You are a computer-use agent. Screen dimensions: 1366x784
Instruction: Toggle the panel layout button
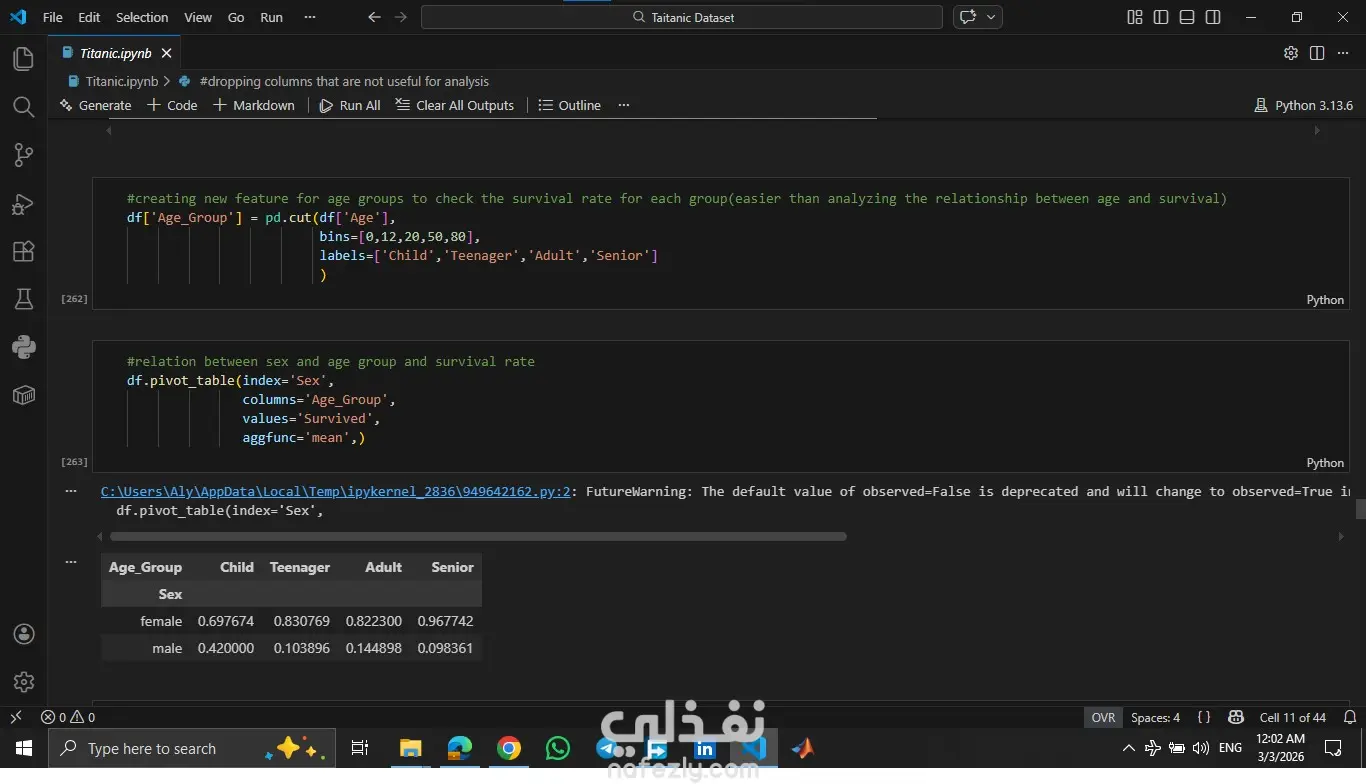[x=1186, y=17]
